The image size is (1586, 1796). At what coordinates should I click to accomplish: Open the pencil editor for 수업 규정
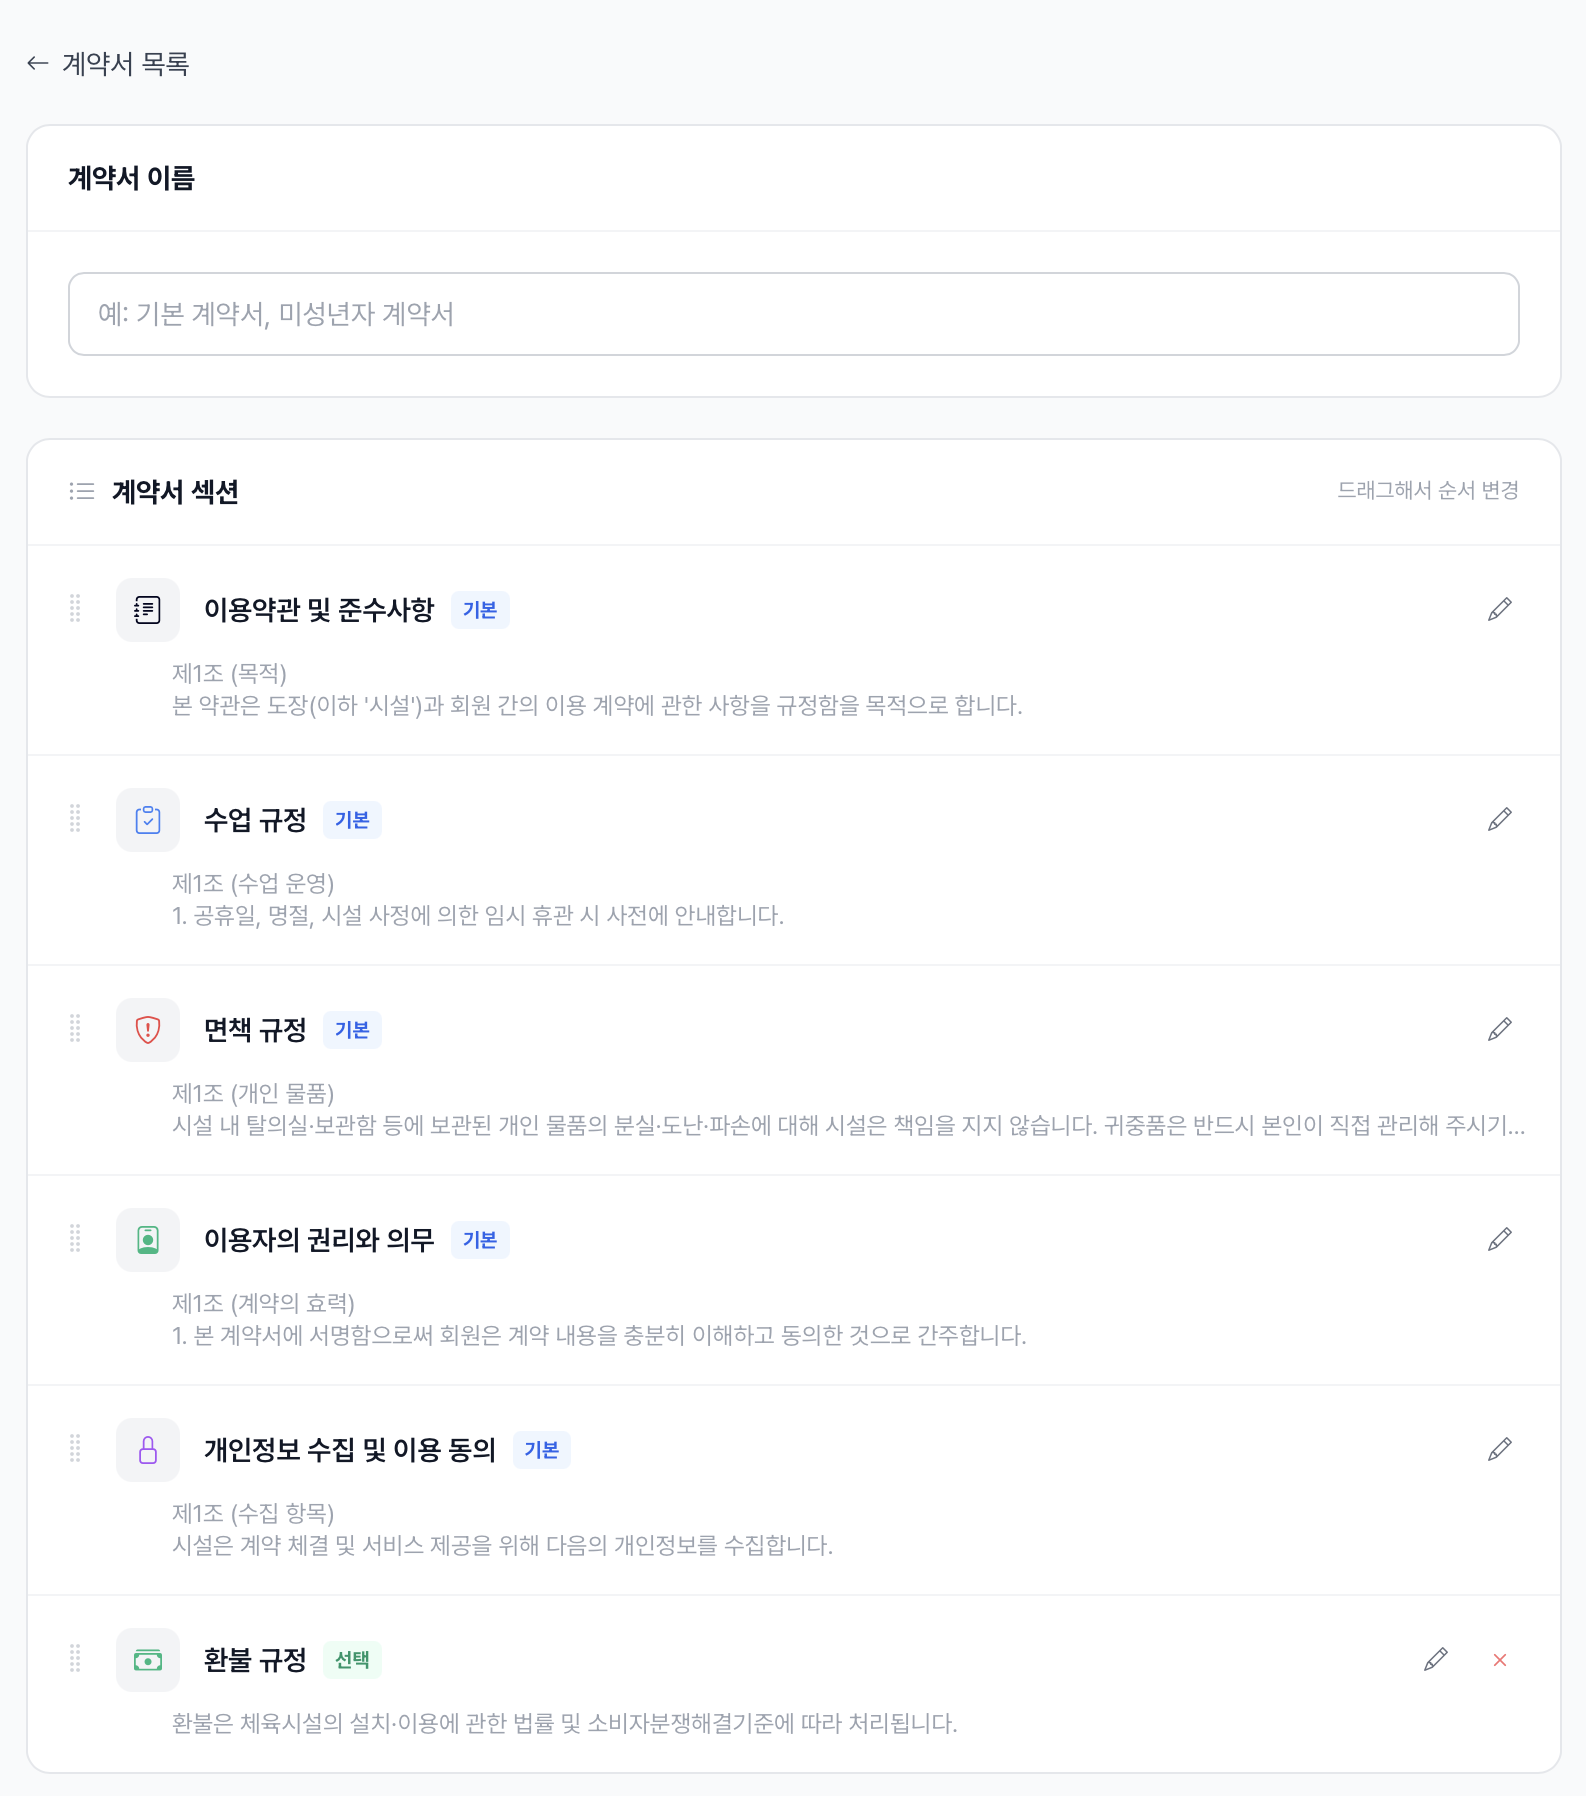pos(1499,819)
